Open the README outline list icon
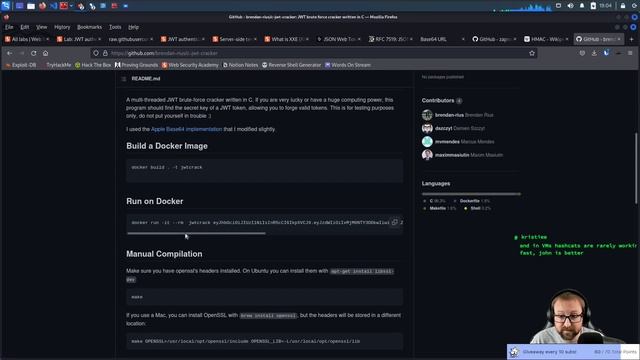The width and height of the screenshot is (640, 360). tap(124, 78)
